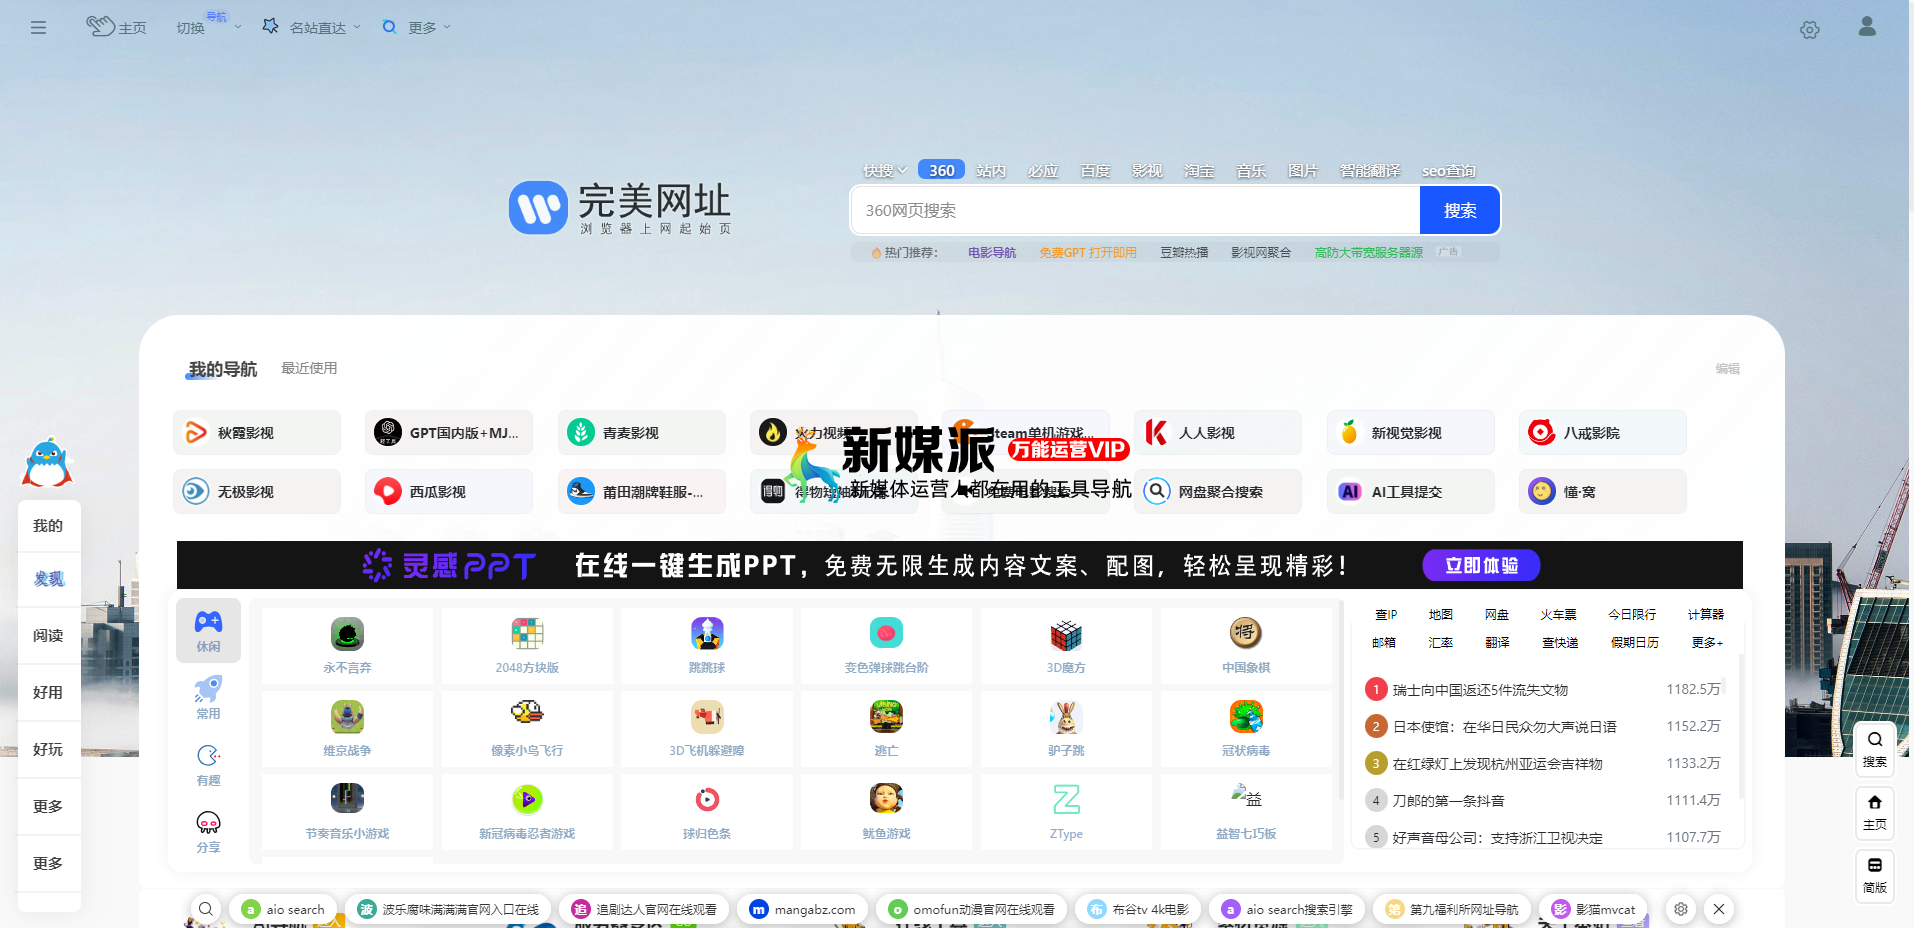Expand the 快搜 search category dropdown

pyautogui.click(x=885, y=171)
